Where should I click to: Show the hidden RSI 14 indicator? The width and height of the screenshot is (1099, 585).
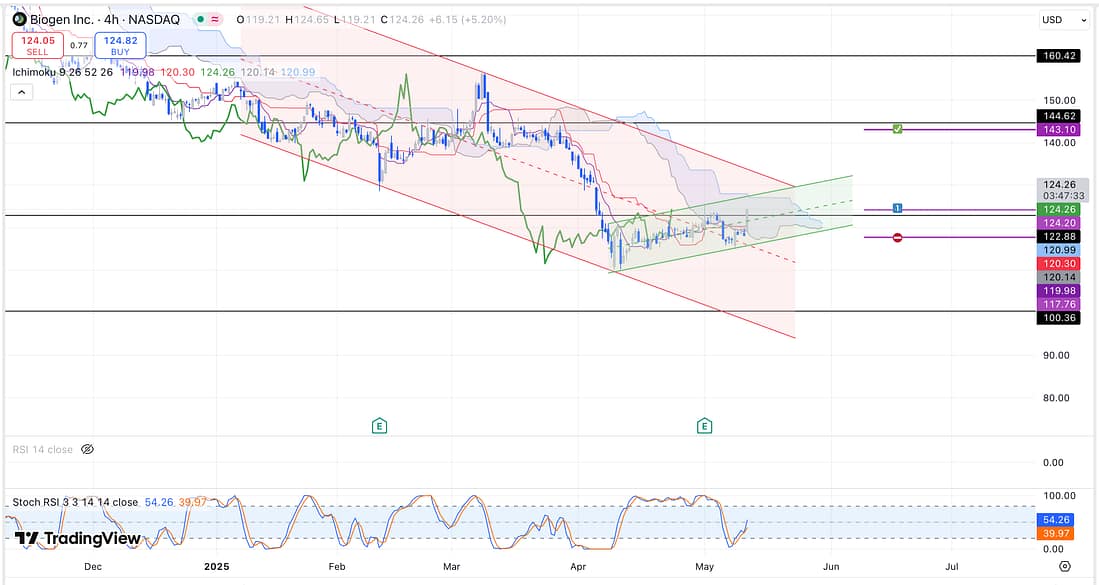[87, 450]
